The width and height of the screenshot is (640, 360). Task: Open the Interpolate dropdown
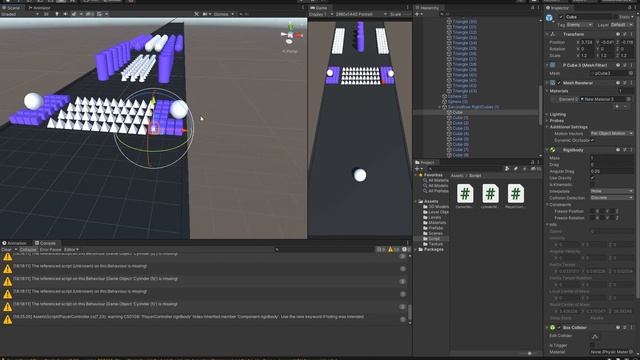(612, 191)
